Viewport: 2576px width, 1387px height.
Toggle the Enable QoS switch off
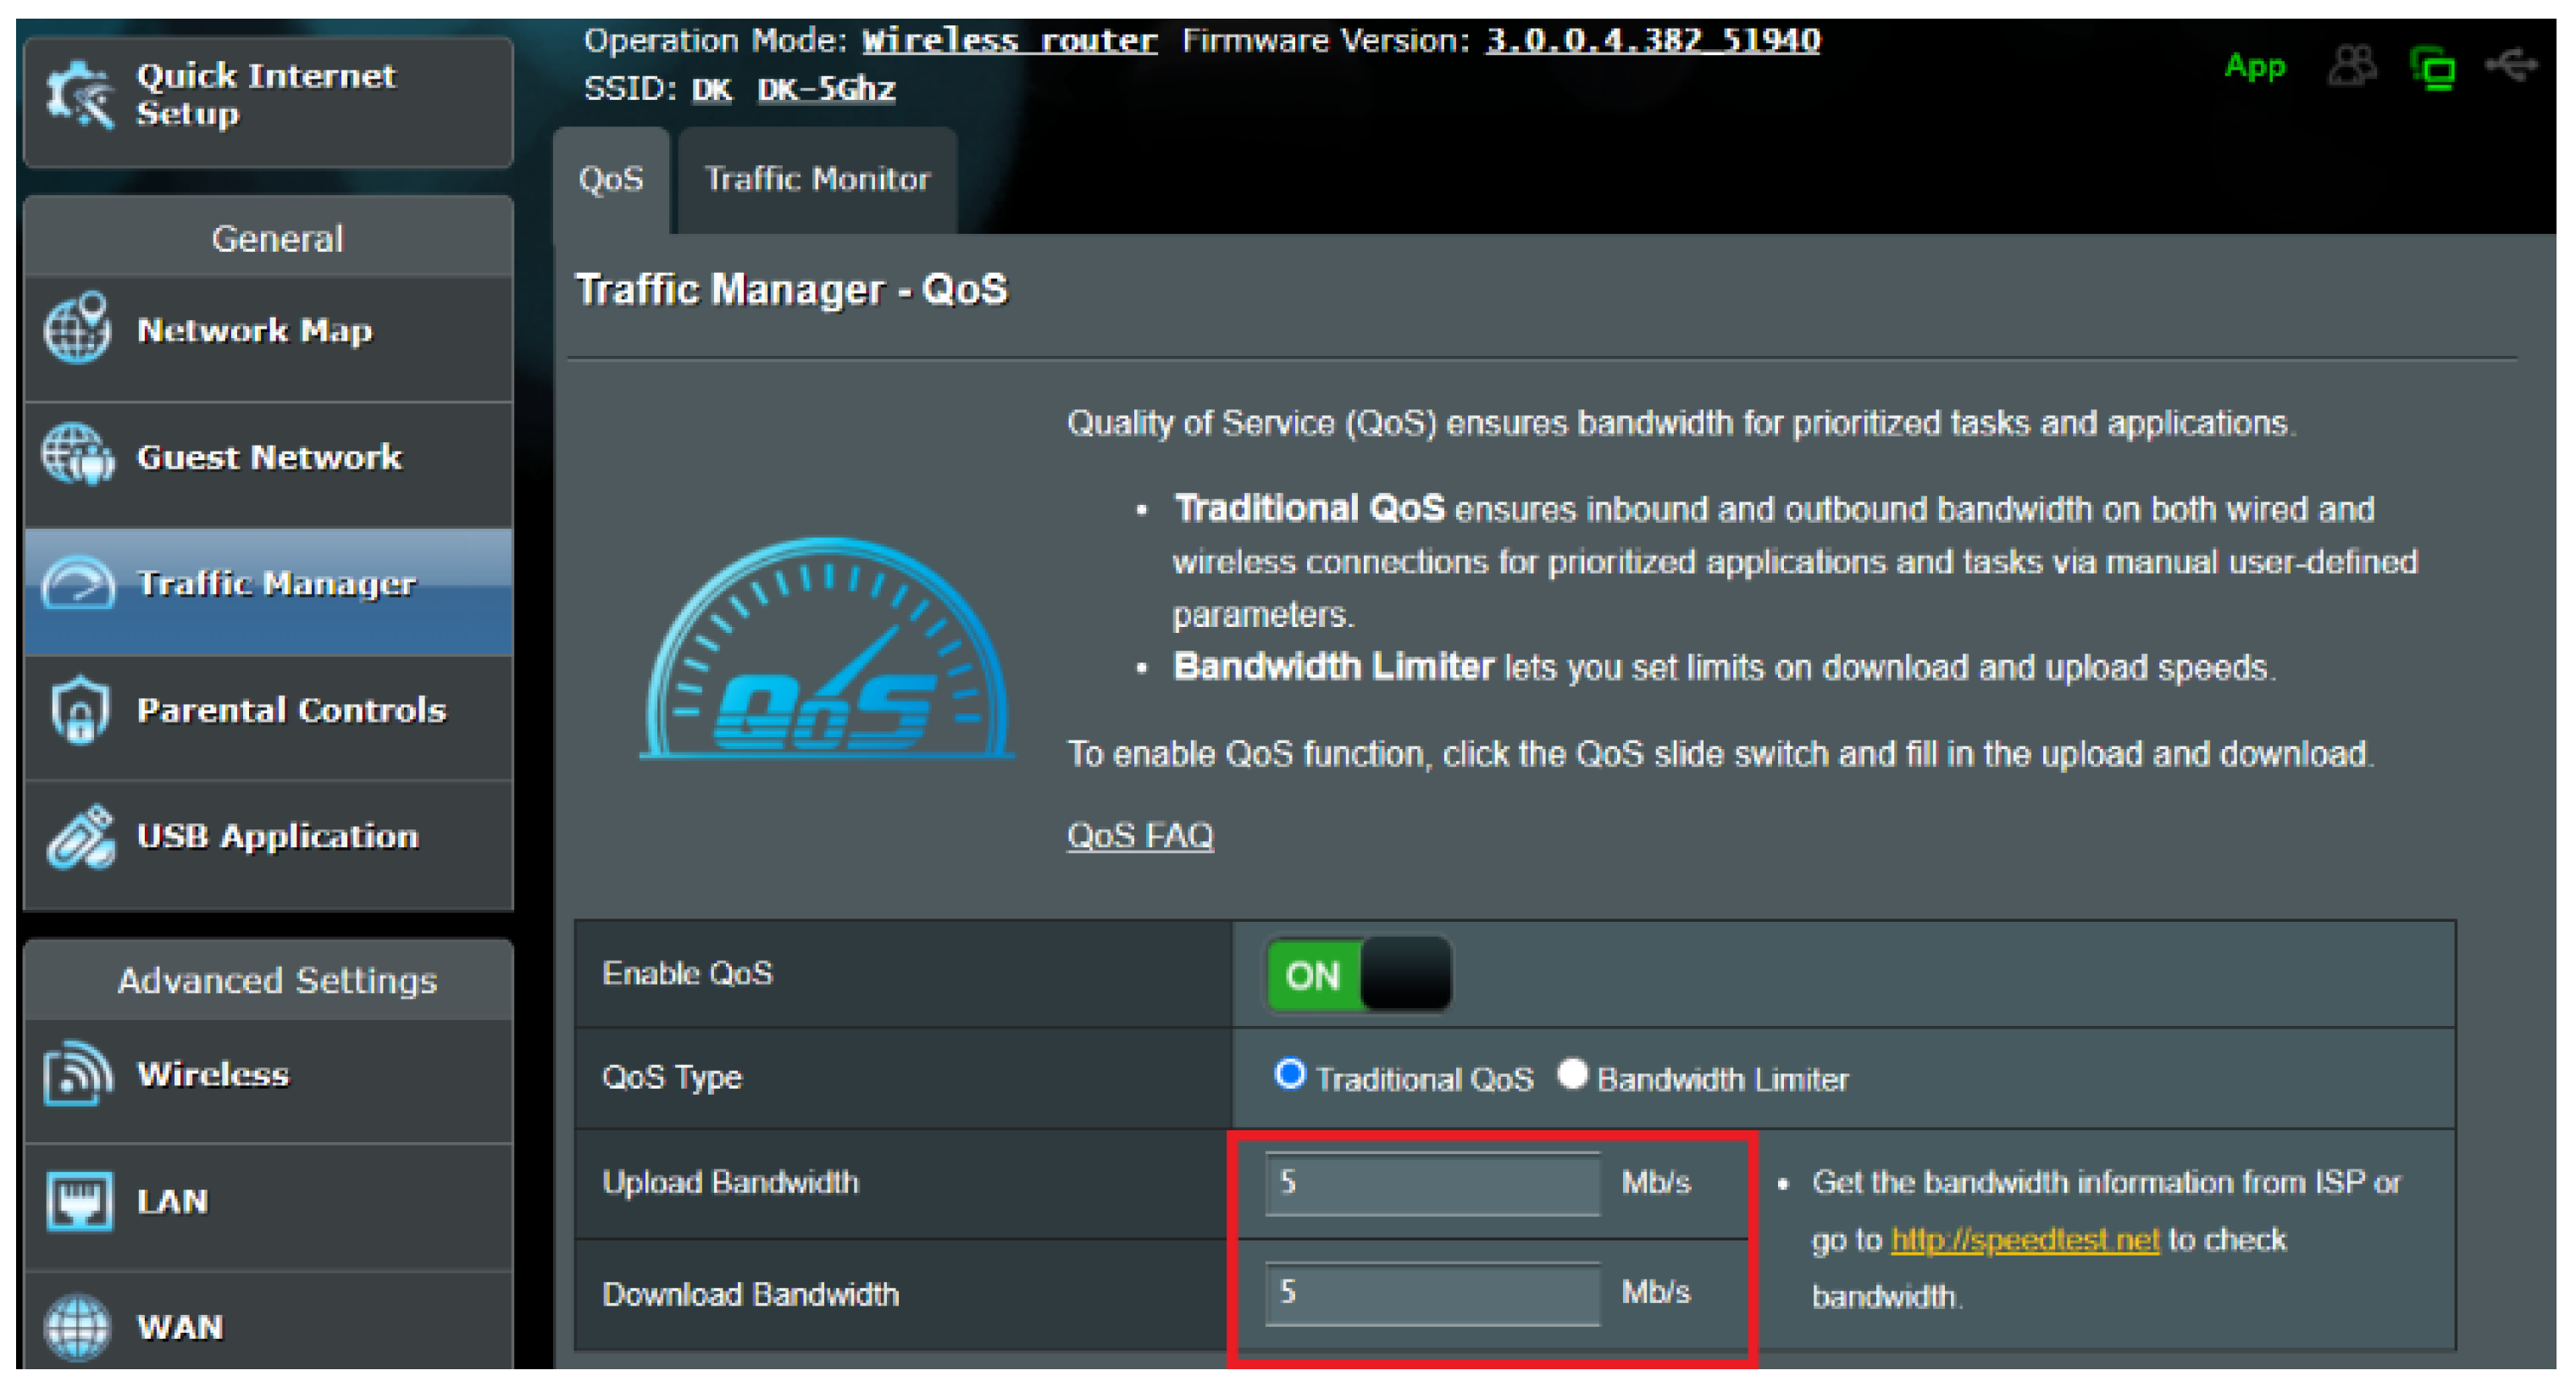(1358, 974)
